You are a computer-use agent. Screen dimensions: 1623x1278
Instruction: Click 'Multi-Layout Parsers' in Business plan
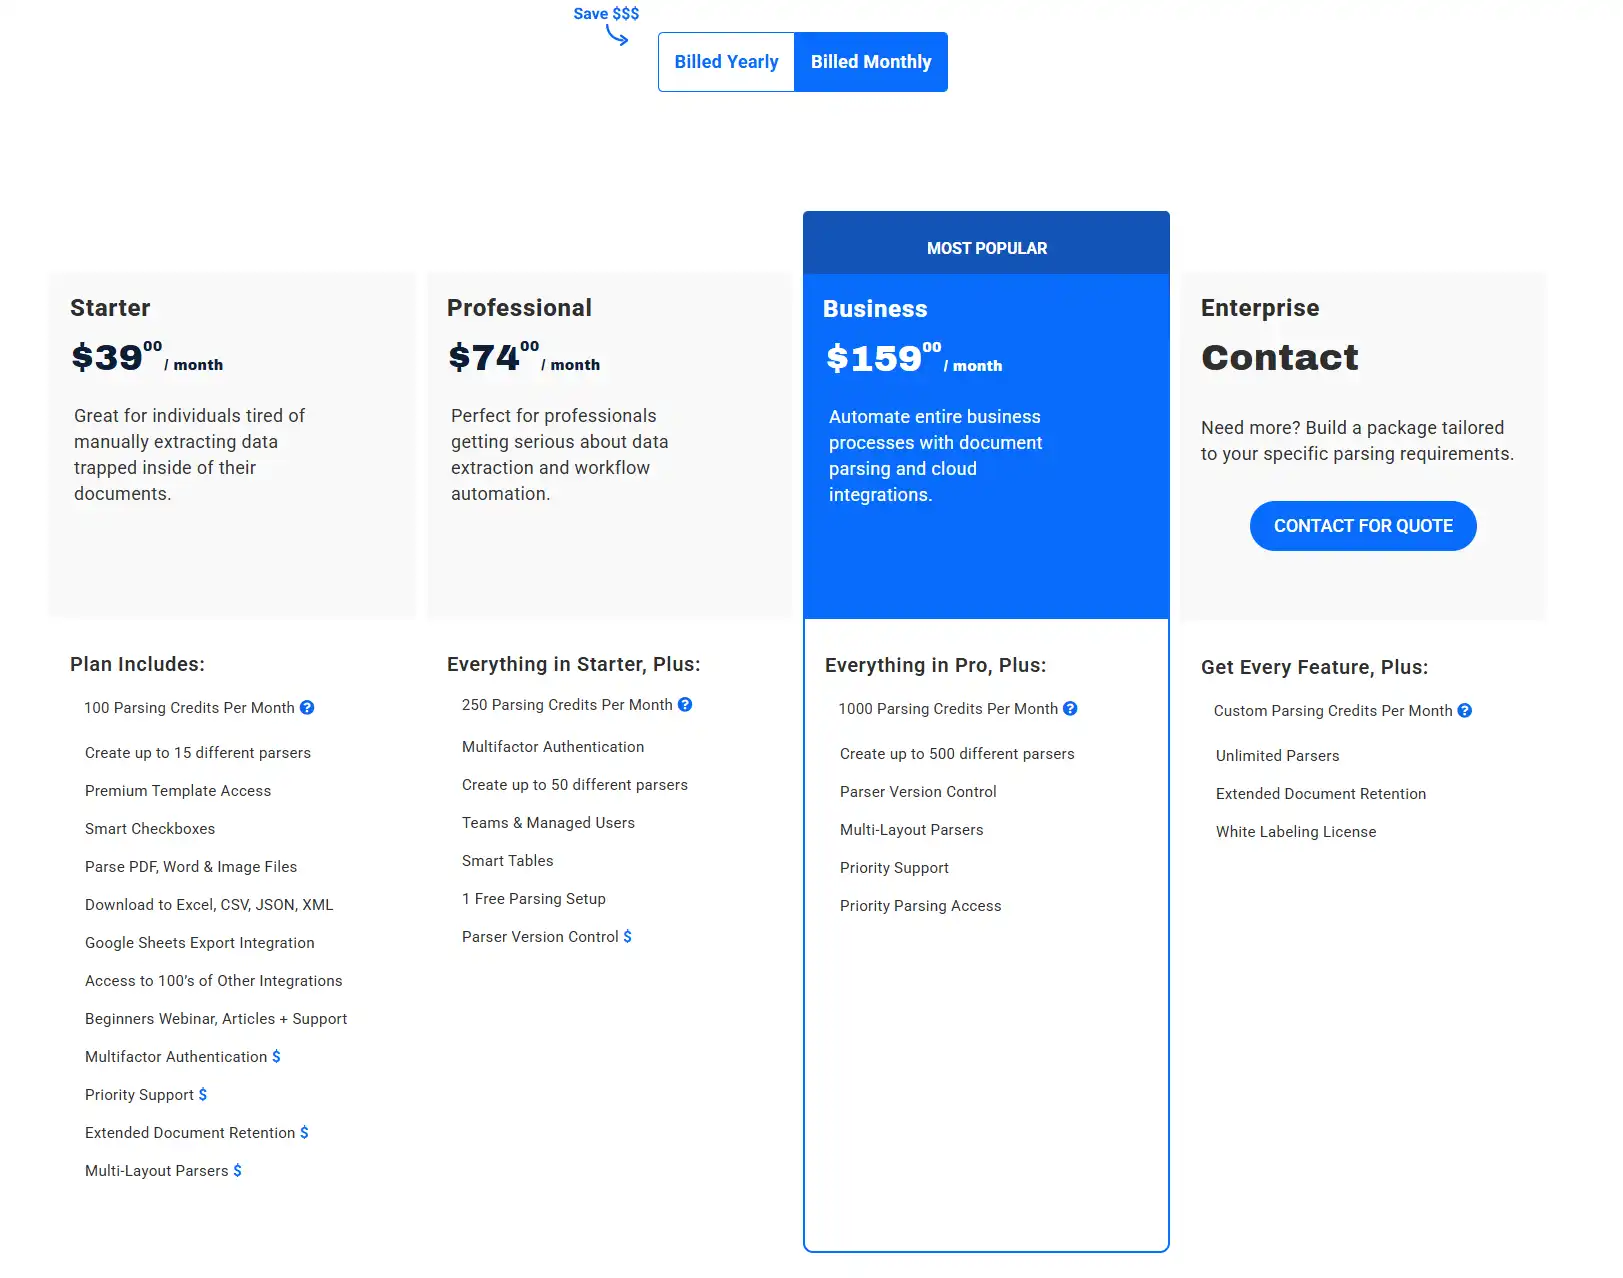[912, 830]
